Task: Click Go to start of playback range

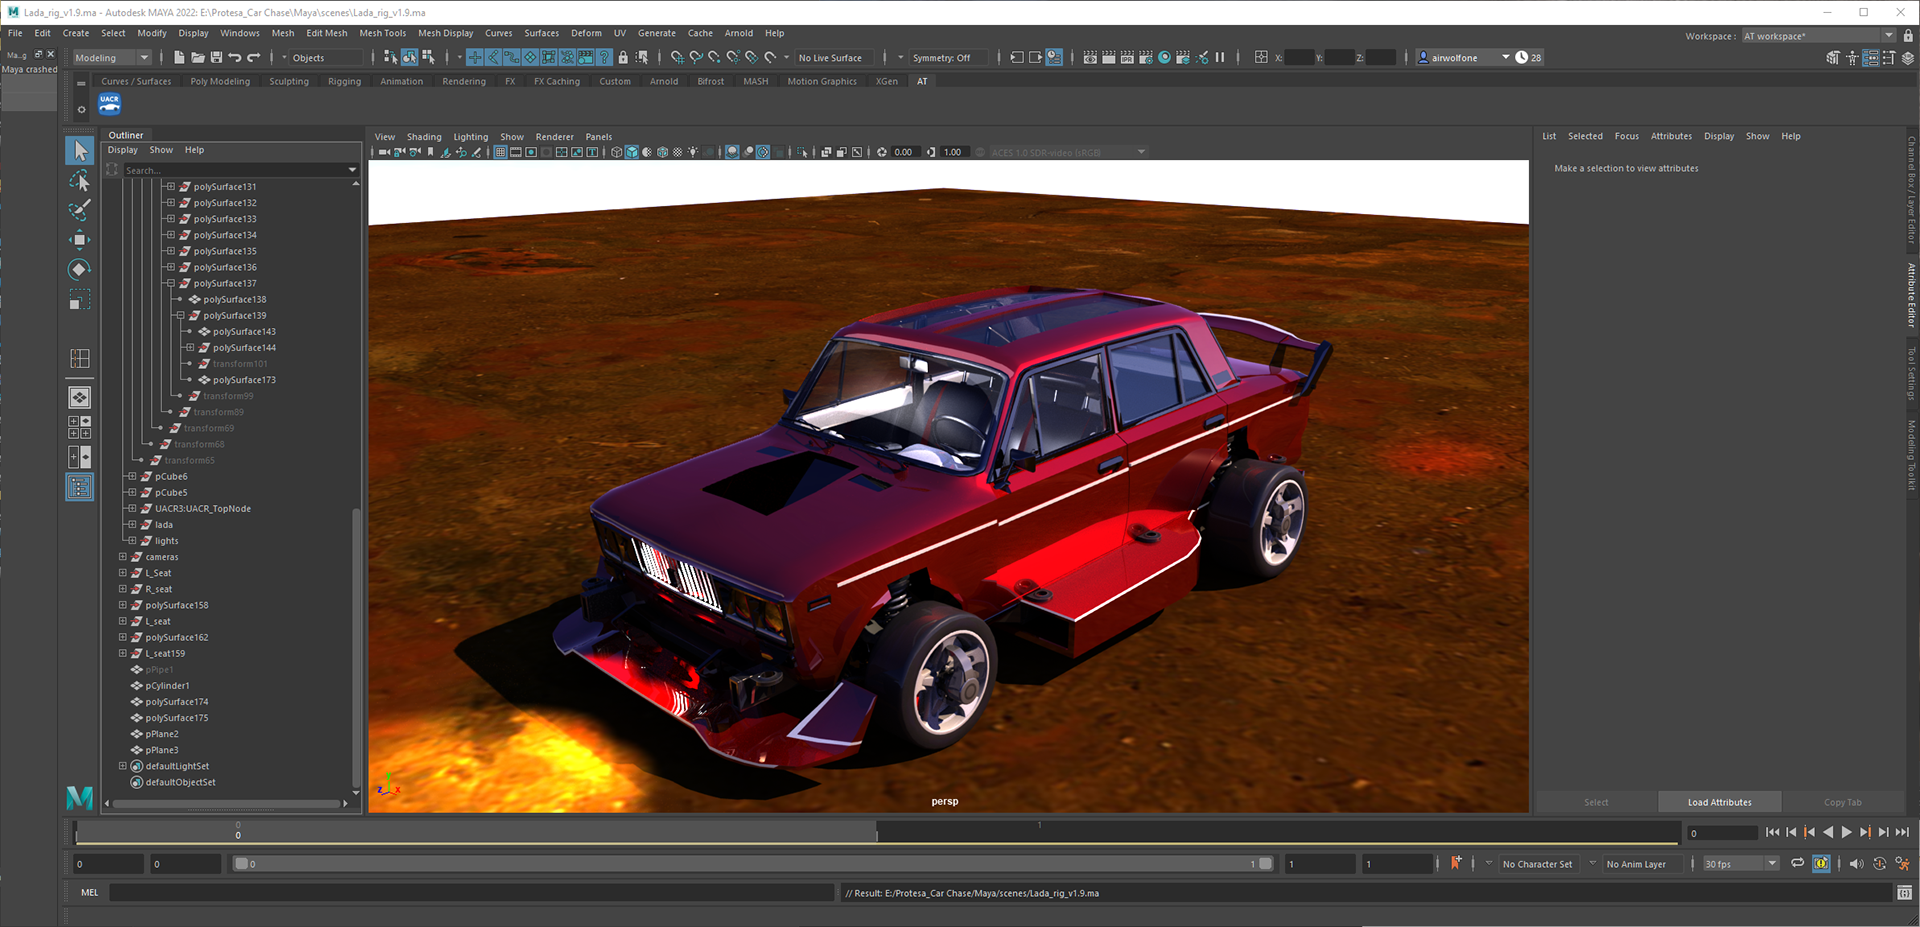Action: click(x=1773, y=832)
